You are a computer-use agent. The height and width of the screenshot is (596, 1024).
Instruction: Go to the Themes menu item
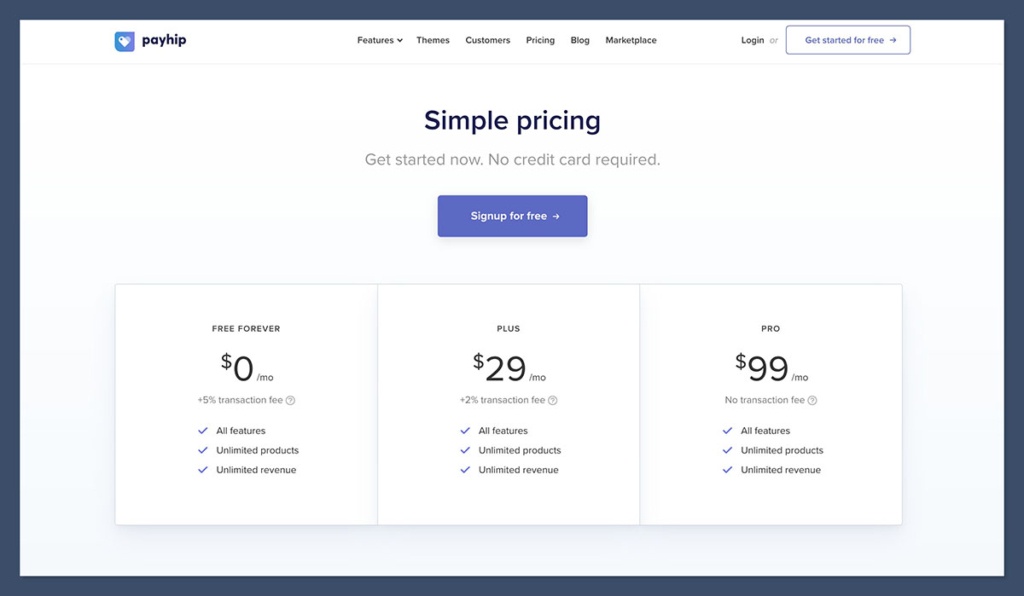click(x=432, y=40)
